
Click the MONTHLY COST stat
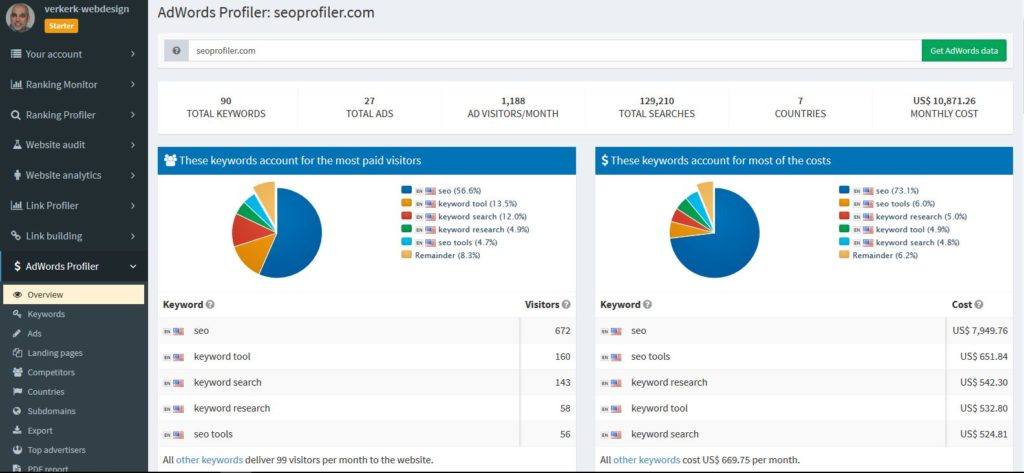coord(944,107)
